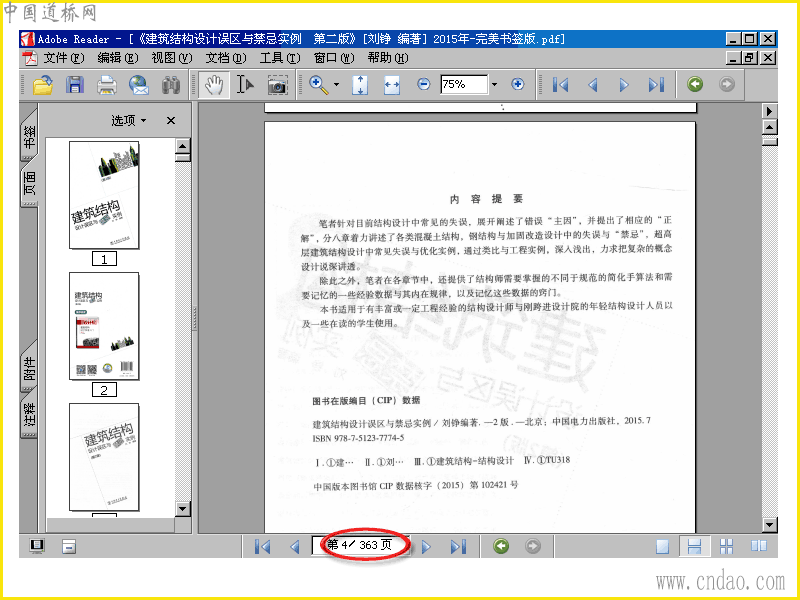Select page 1 thumbnail
The width and height of the screenshot is (800, 600).
pyautogui.click(x=104, y=195)
